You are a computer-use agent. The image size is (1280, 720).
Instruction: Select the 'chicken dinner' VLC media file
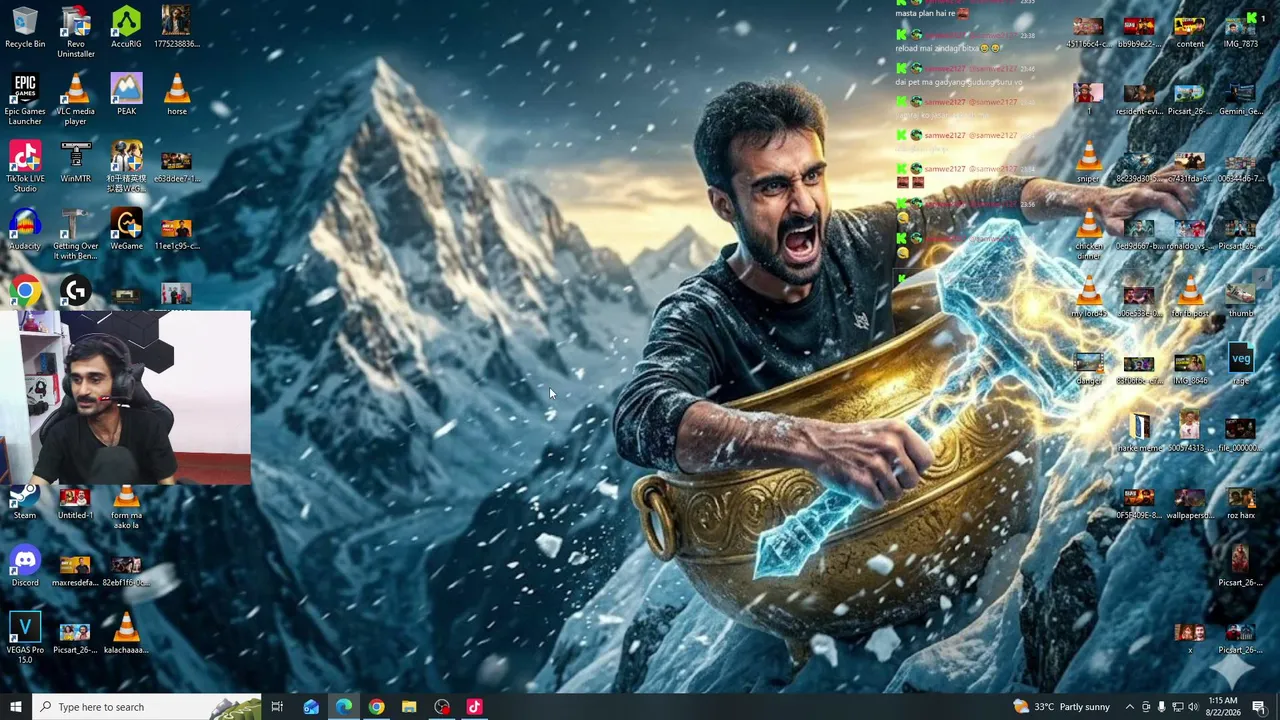click(1088, 235)
